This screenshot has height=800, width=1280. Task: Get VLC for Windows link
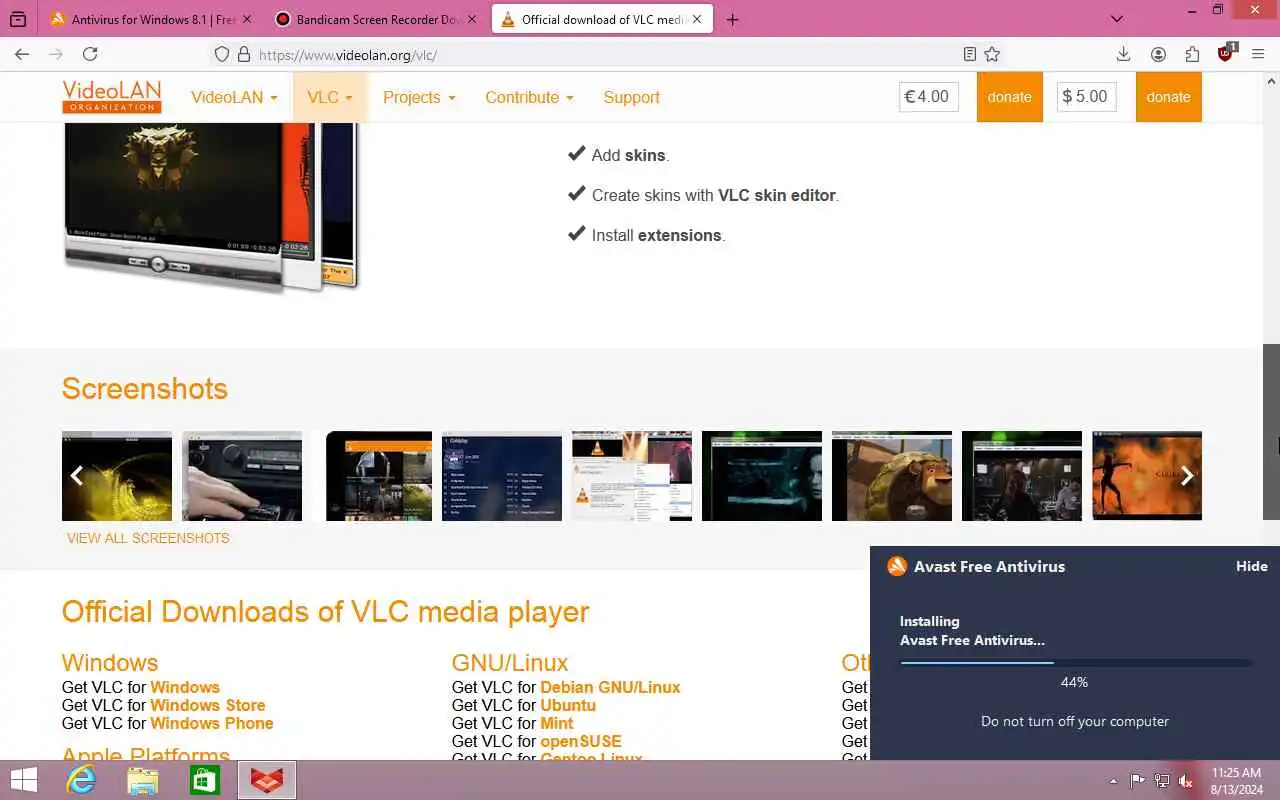point(185,687)
